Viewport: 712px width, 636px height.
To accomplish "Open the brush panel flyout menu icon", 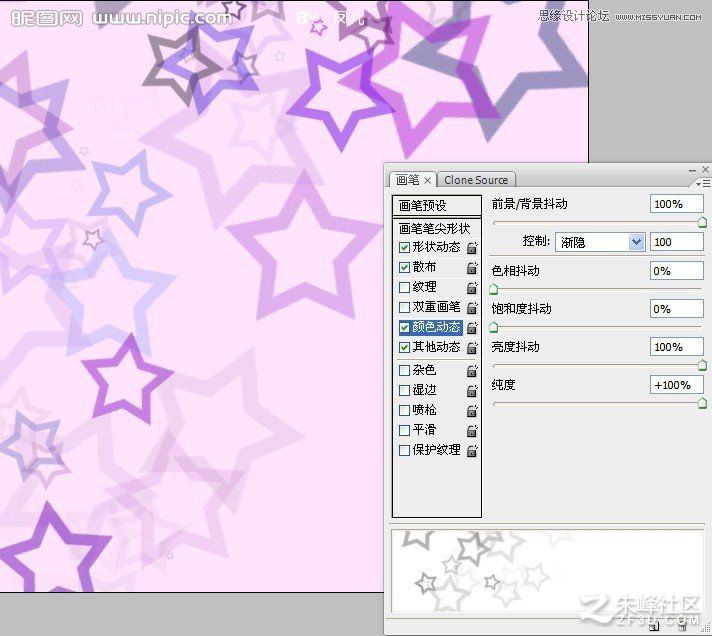I will (x=703, y=183).
